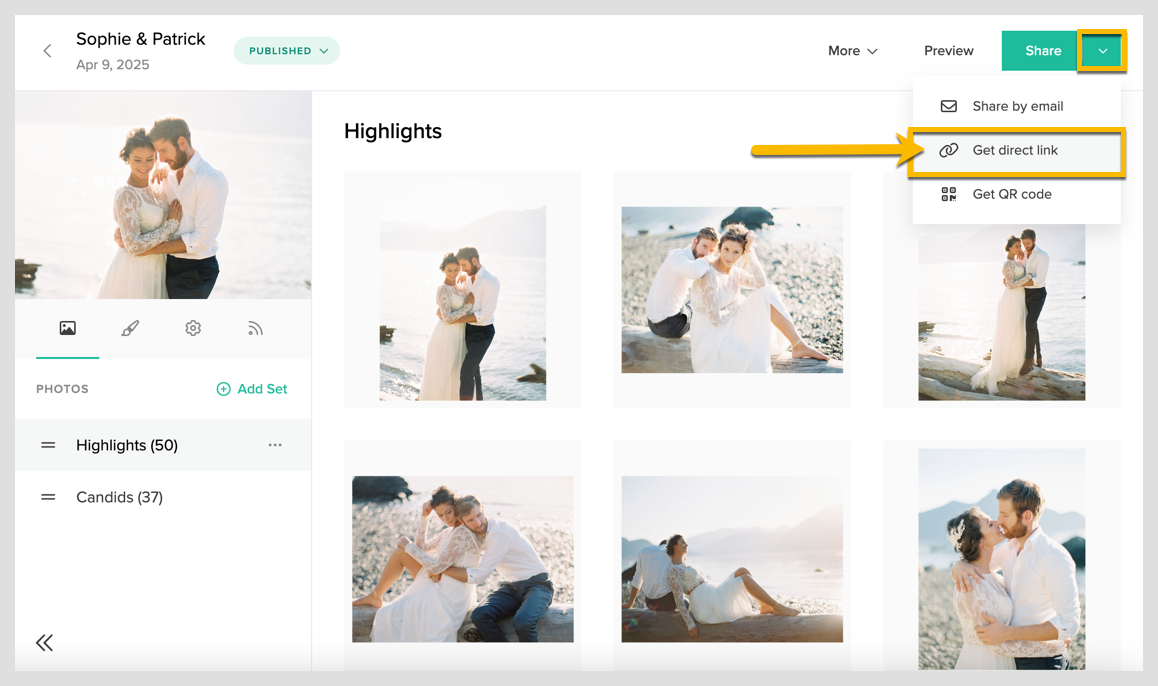
Task: Click the back arrow beside the collection title
Action: pyautogui.click(x=47, y=51)
